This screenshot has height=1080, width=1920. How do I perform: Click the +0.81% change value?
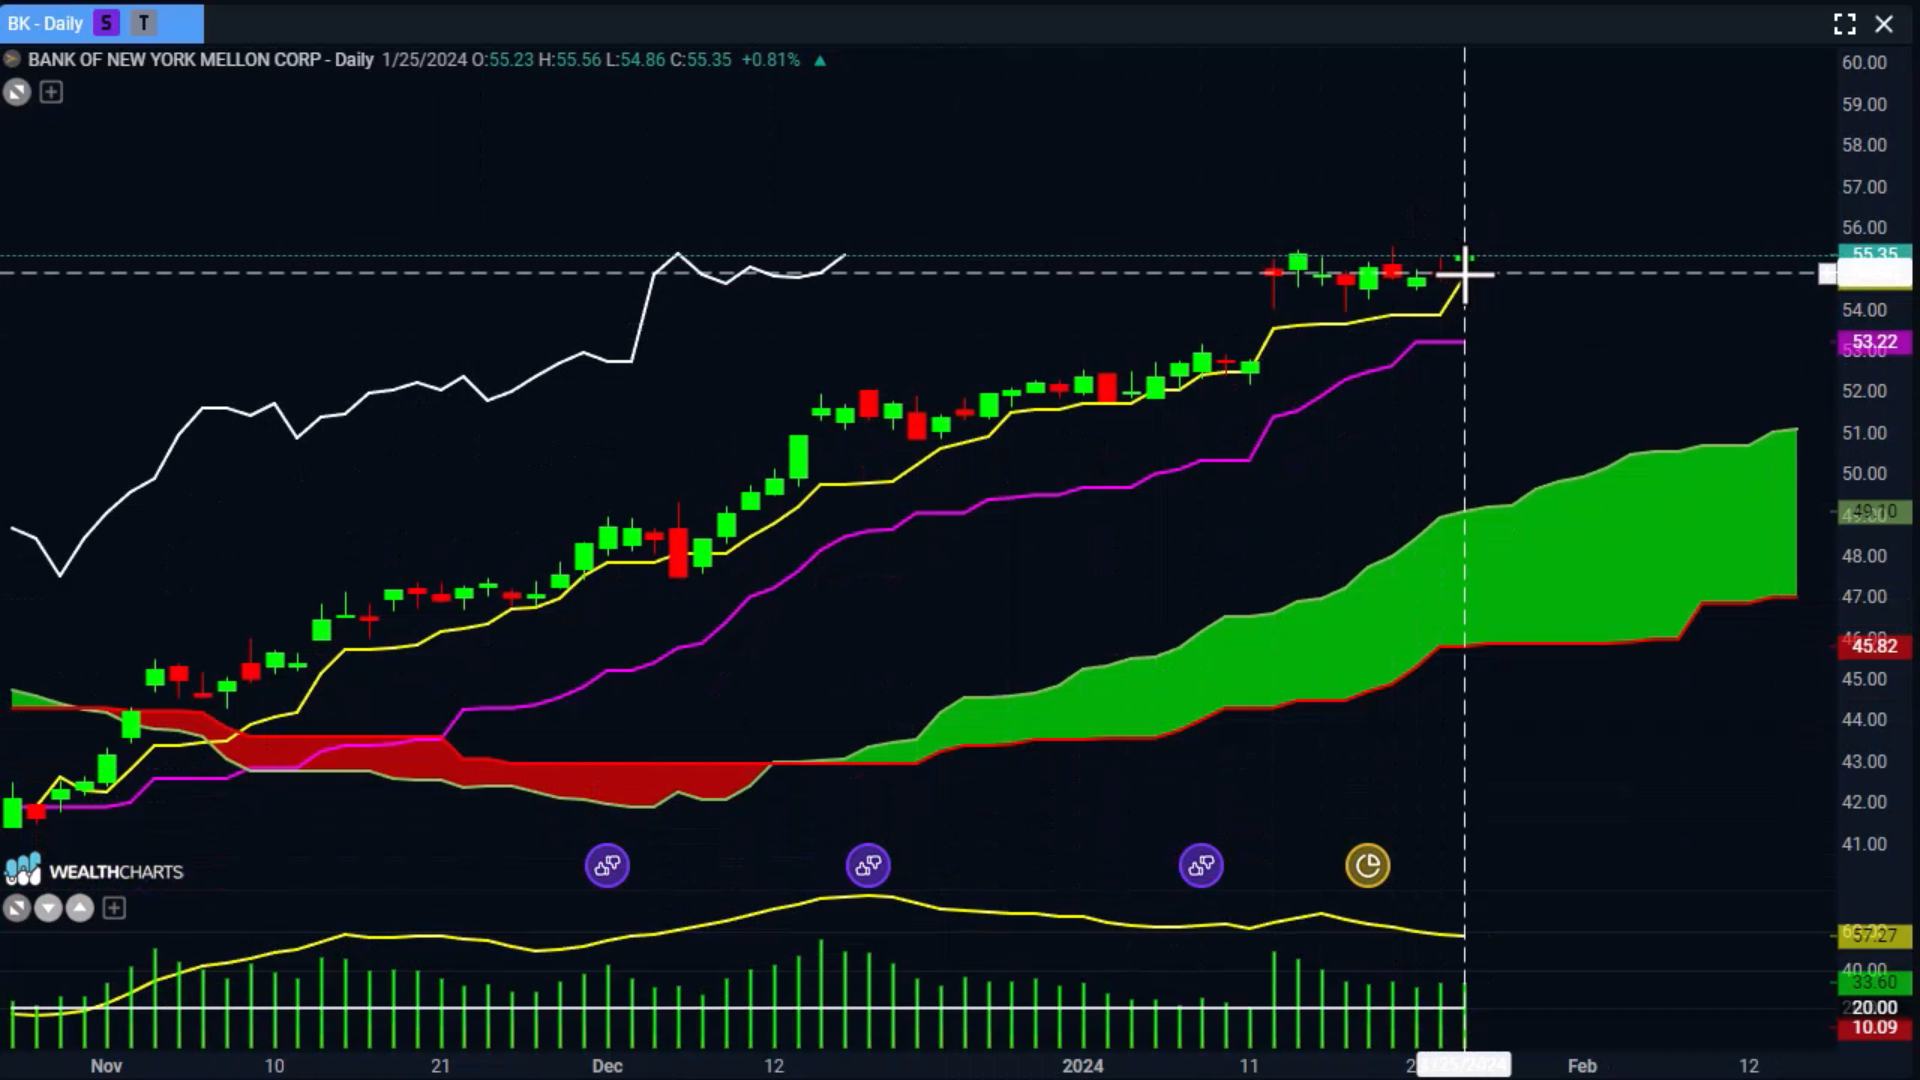pos(770,60)
